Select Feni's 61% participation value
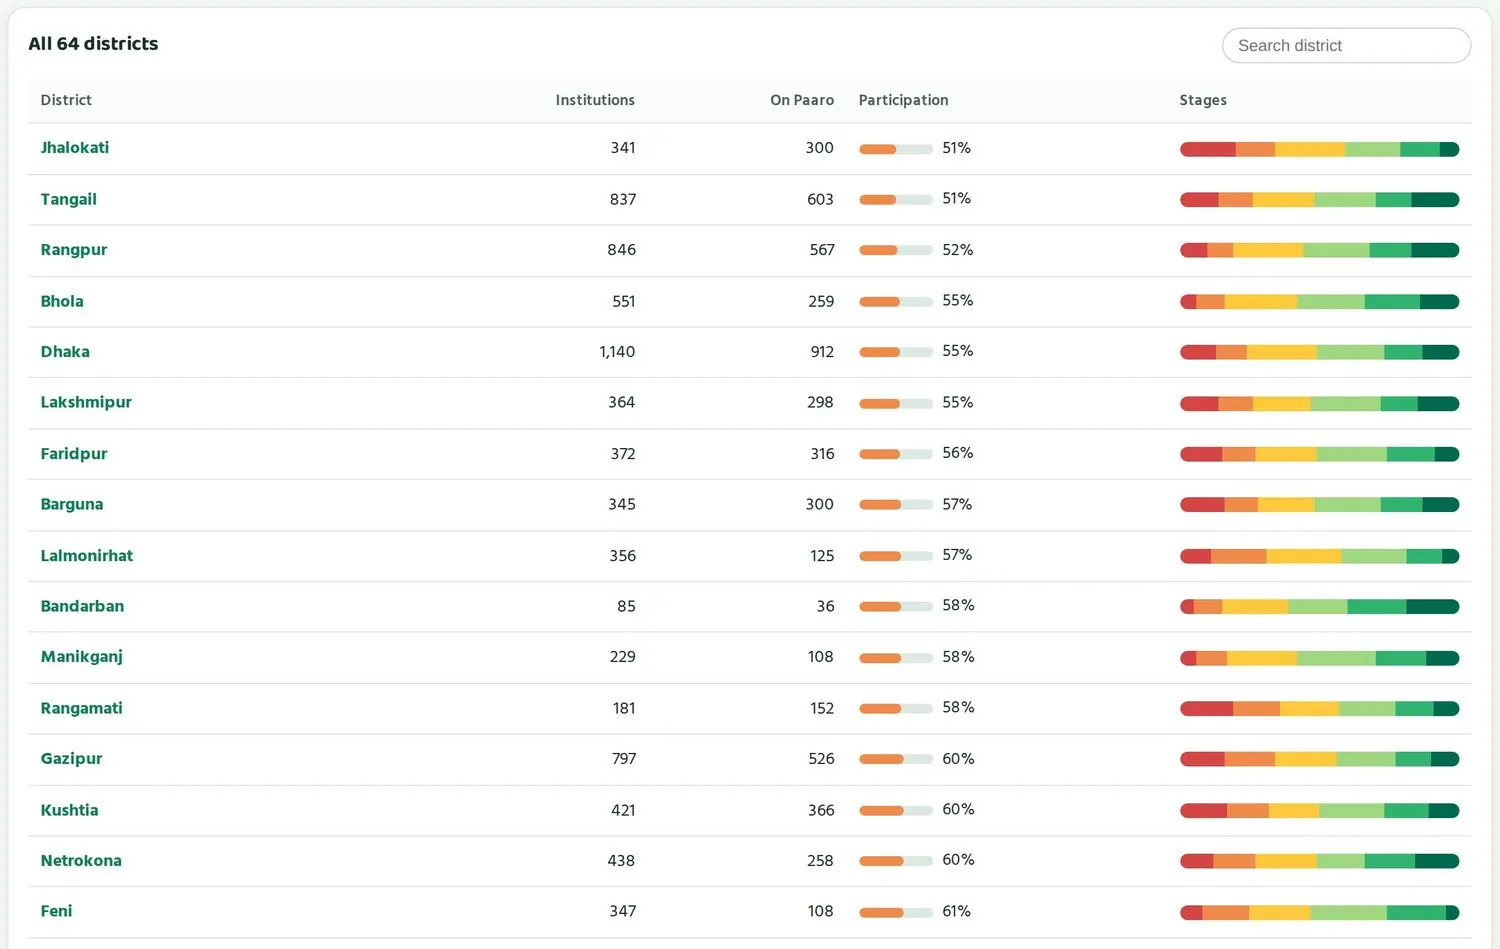The height and width of the screenshot is (949, 1500). (x=957, y=911)
